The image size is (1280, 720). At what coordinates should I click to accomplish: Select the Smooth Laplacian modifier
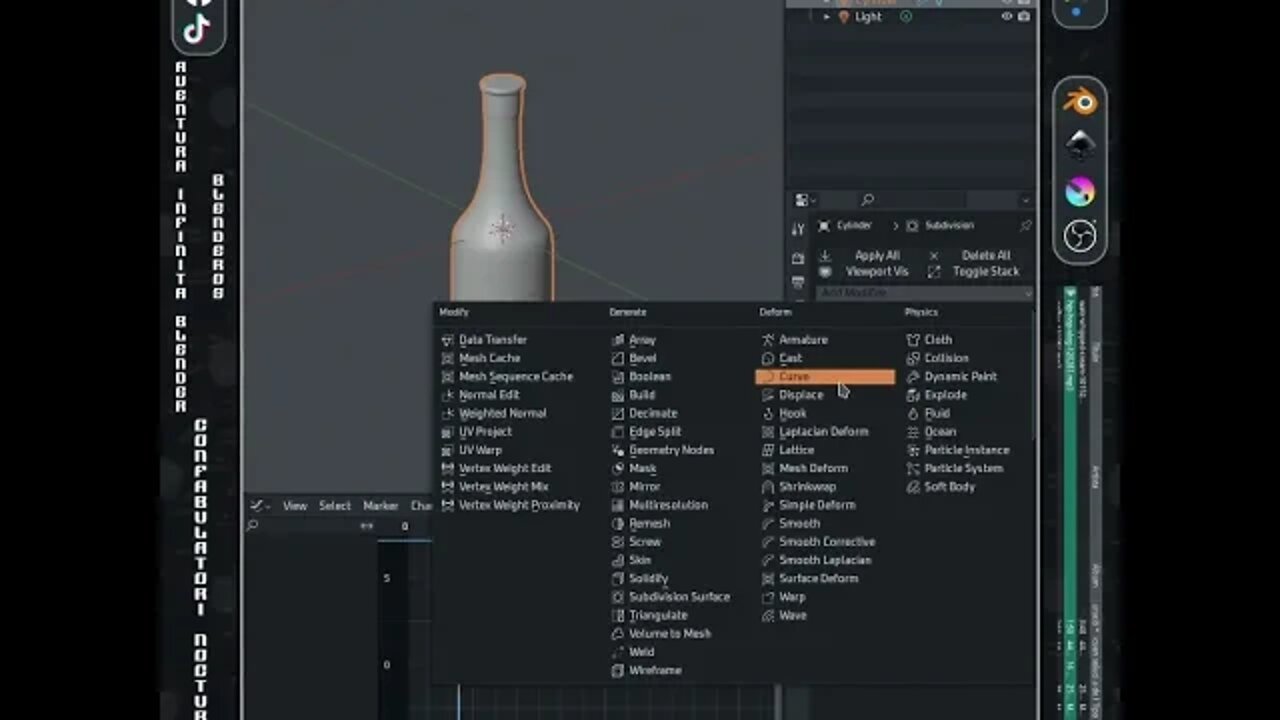825,561
